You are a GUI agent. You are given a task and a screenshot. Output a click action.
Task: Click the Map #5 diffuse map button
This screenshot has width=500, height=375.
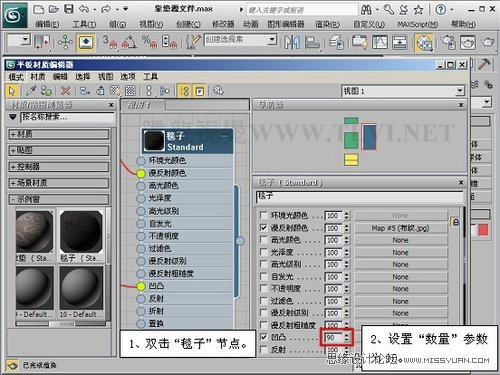tap(401, 228)
